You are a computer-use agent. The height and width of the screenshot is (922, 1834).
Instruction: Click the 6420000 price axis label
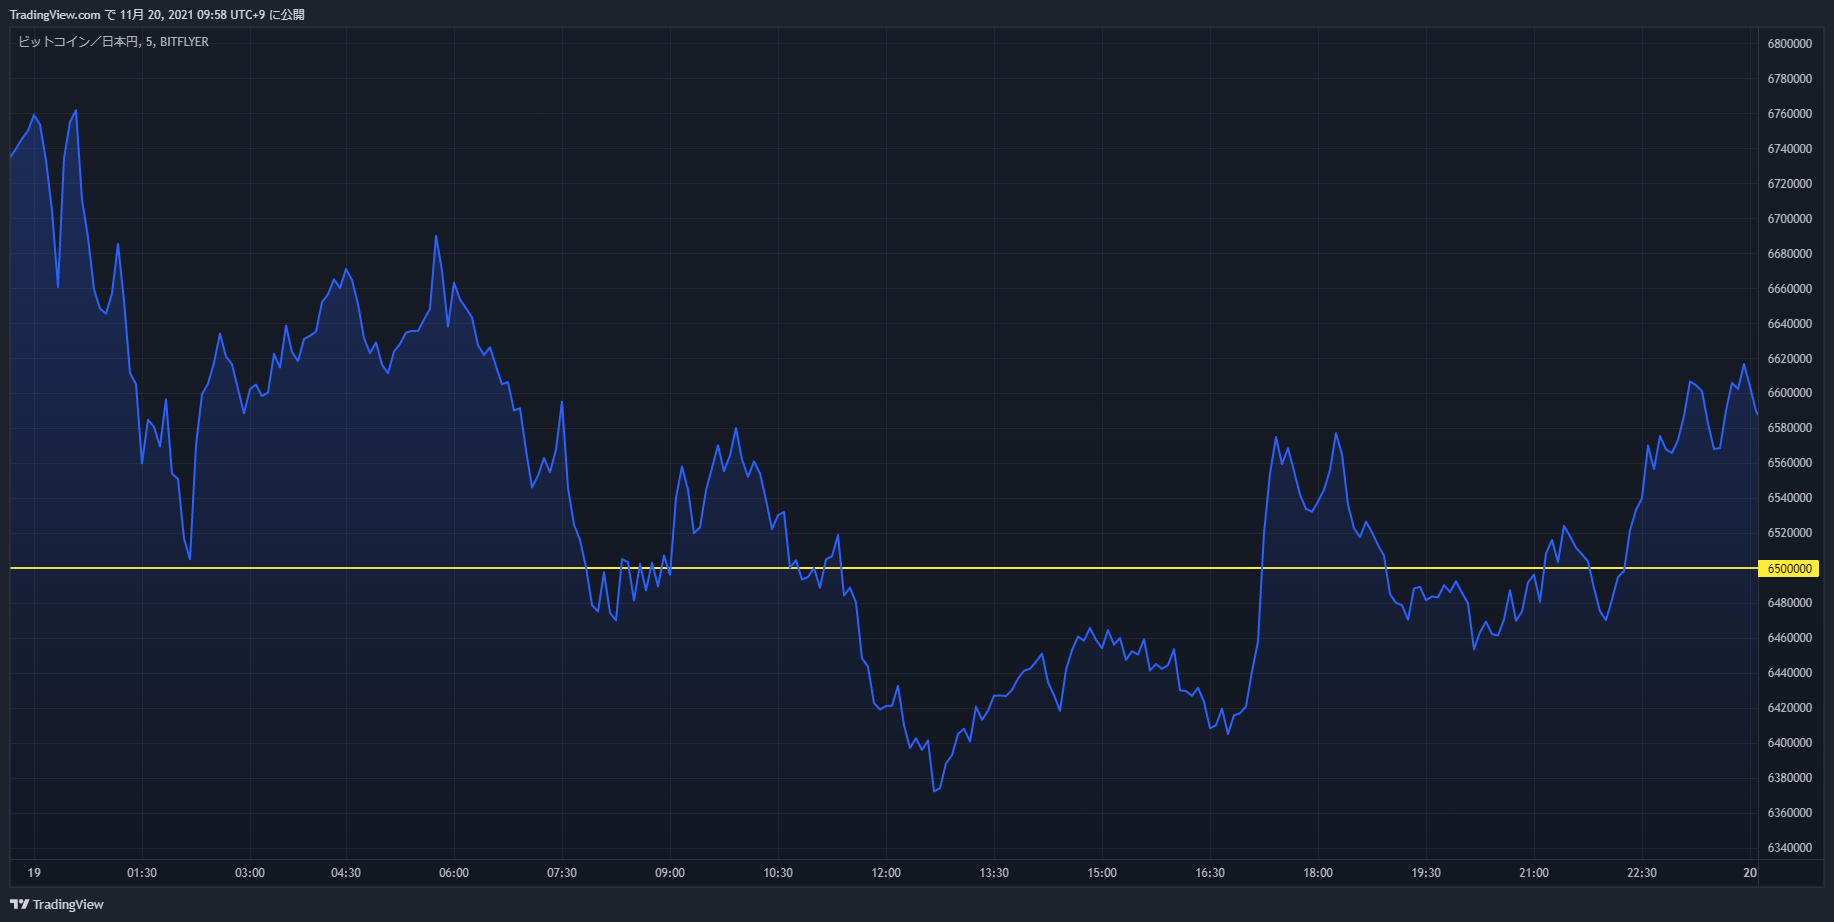pyautogui.click(x=1790, y=708)
